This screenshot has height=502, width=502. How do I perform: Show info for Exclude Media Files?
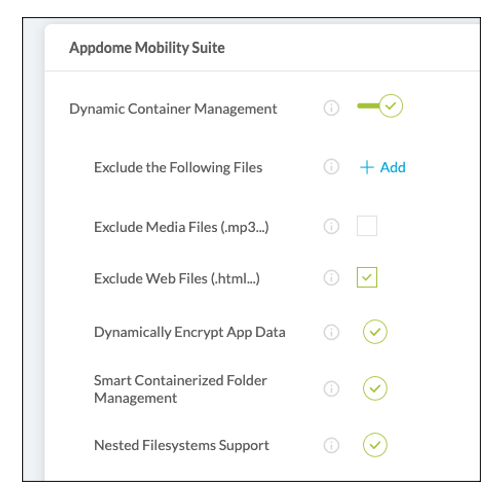pos(331,226)
